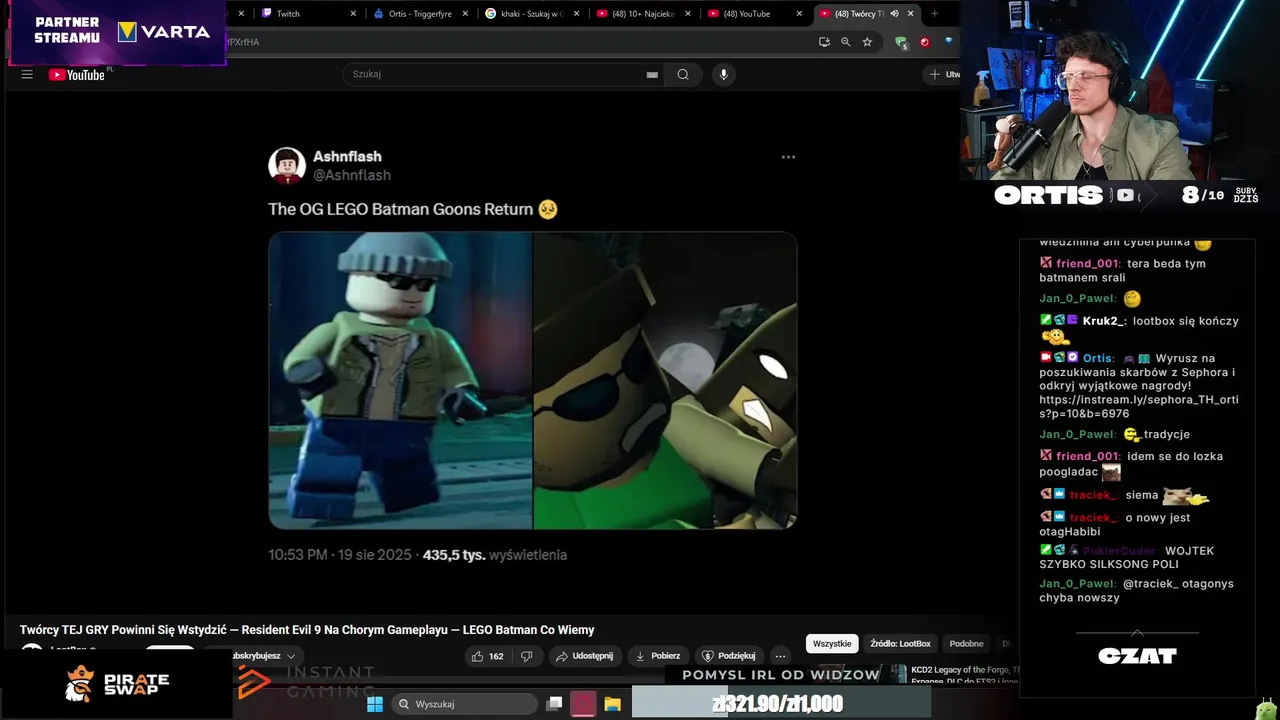Open the blue diamond browser extension
The image size is (1280, 720).
pyautogui.click(x=949, y=42)
